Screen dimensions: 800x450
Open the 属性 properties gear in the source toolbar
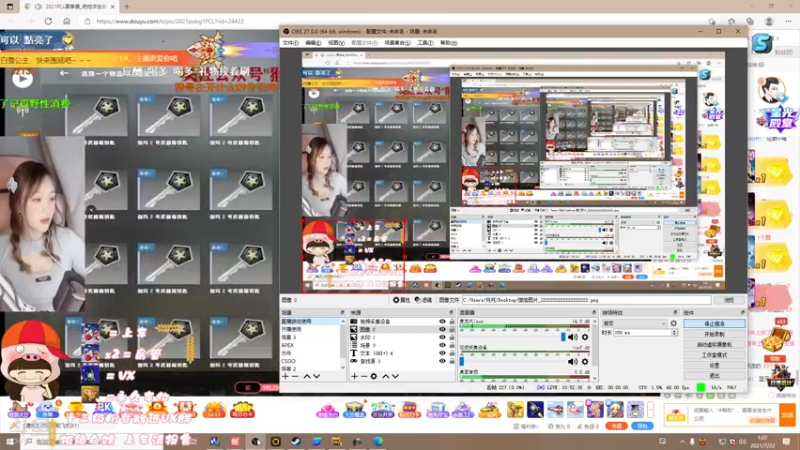401,300
